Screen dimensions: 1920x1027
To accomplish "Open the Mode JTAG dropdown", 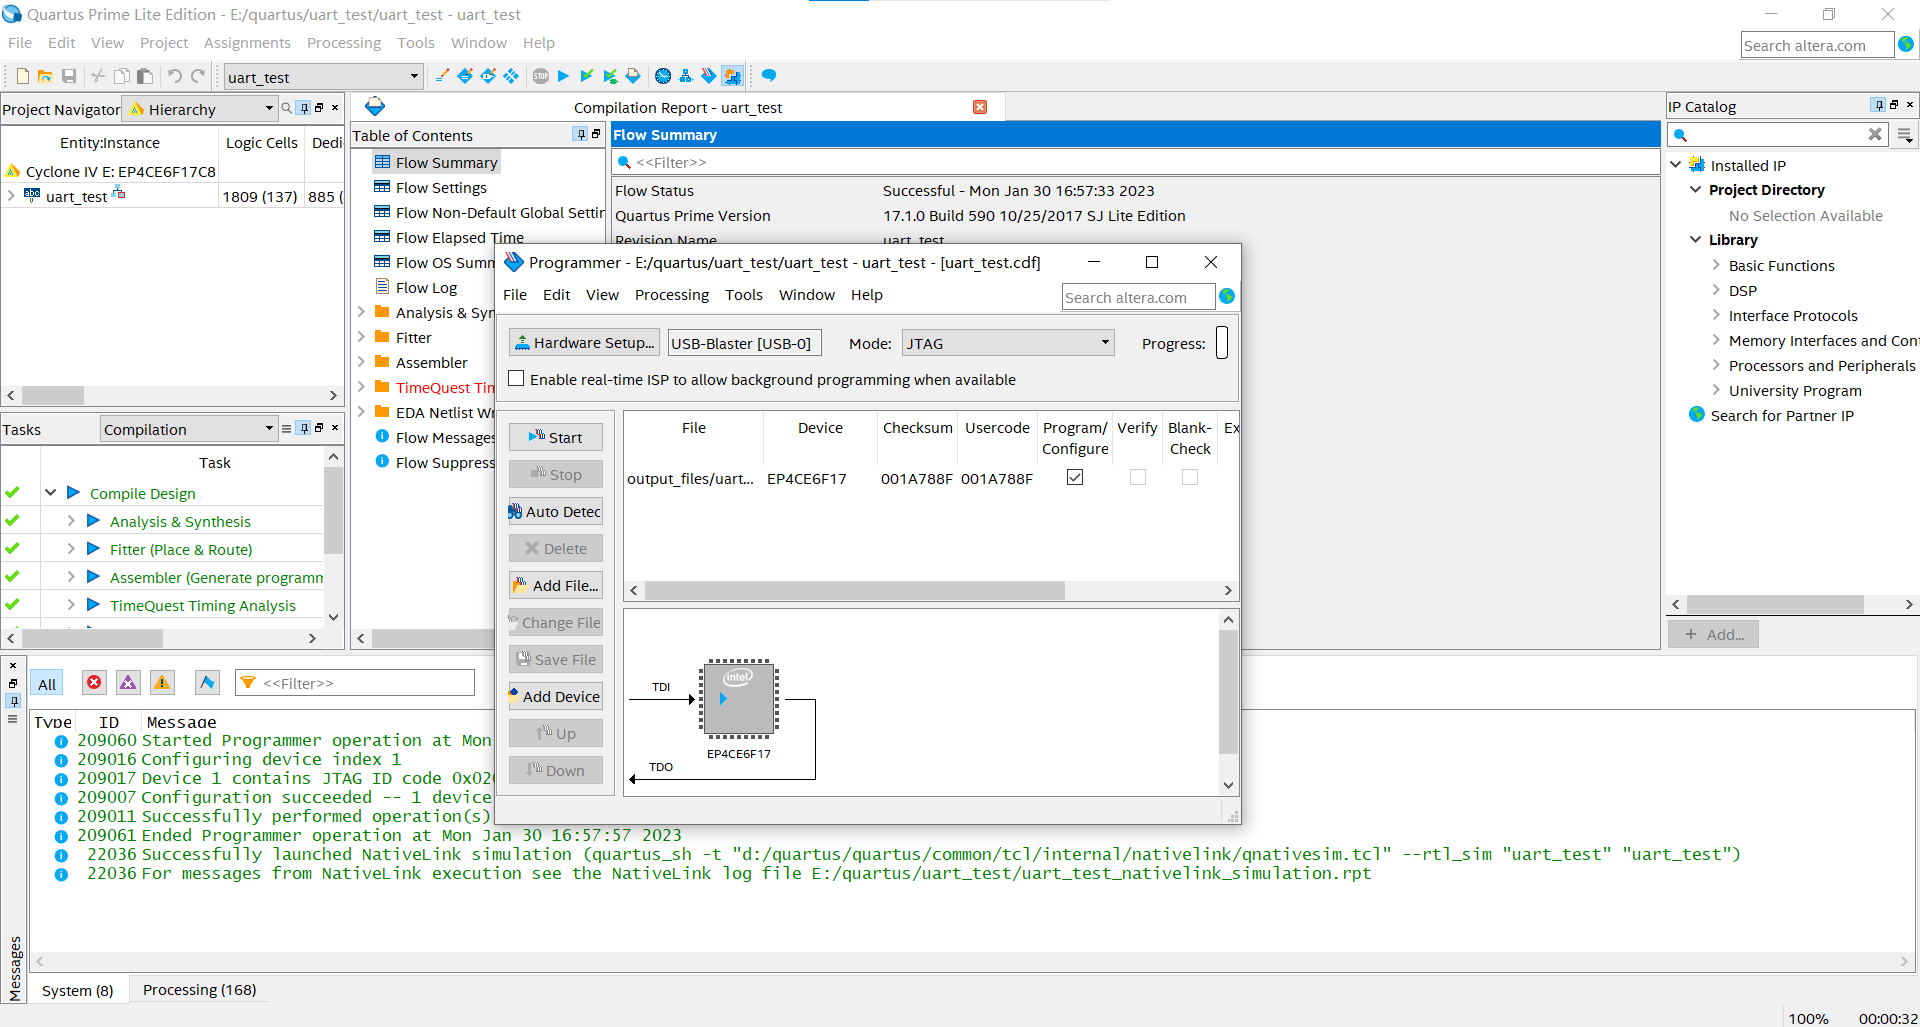I will point(1007,343).
